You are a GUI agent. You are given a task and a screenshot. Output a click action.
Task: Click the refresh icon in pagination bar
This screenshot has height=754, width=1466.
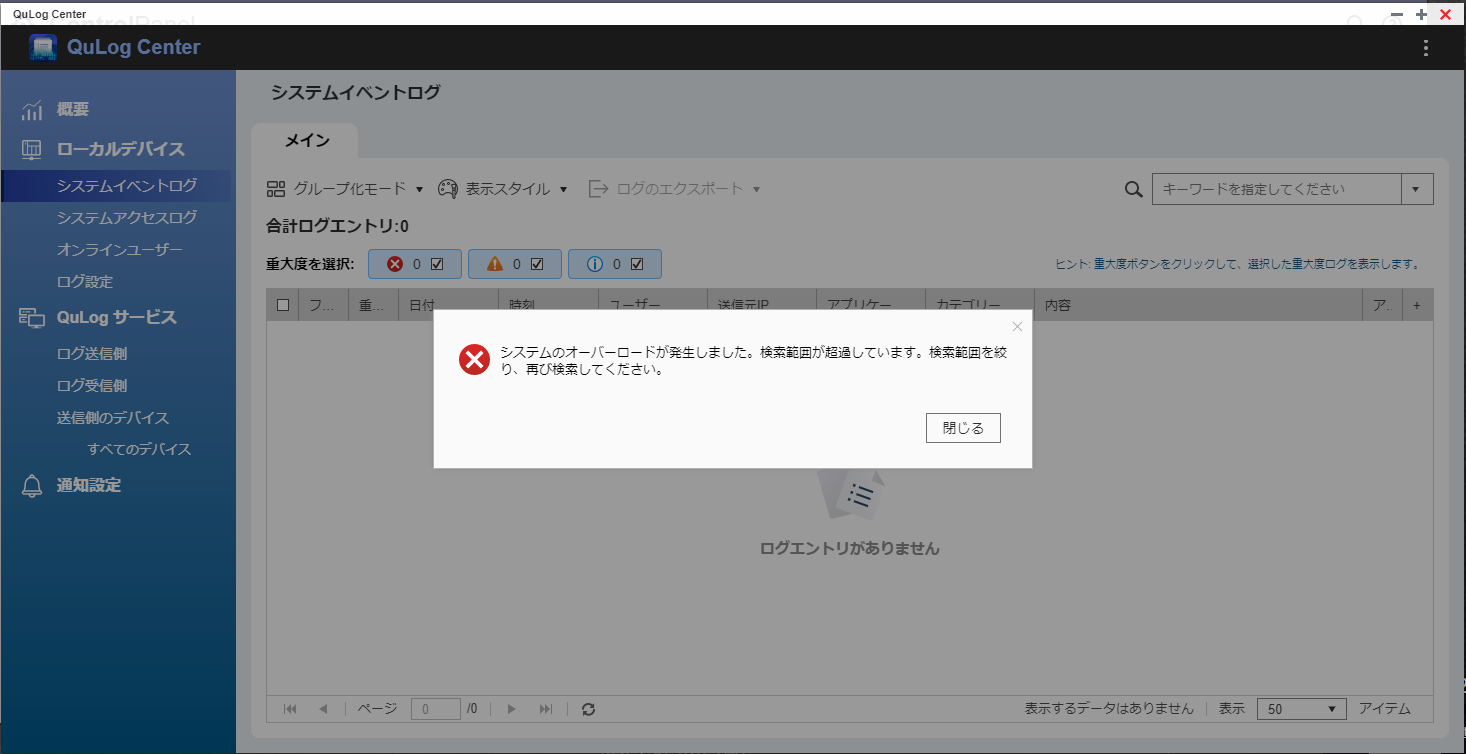click(588, 709)
